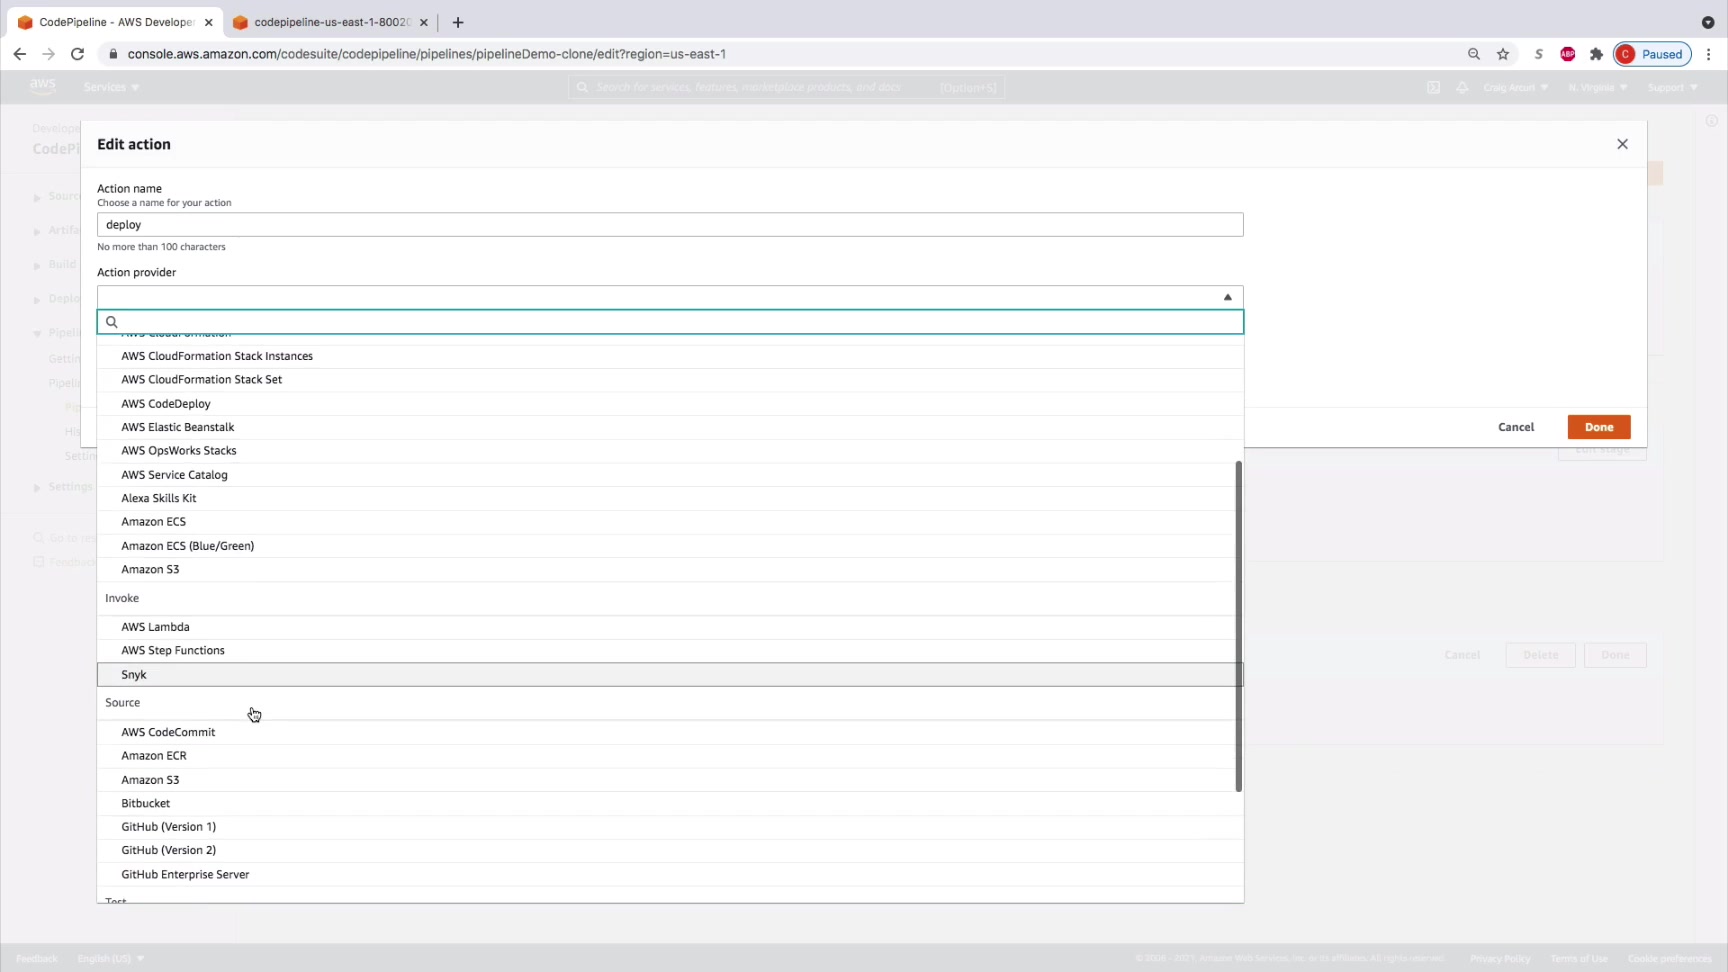Click the AWS logo

pyautogui.click(x=43, y=87)
